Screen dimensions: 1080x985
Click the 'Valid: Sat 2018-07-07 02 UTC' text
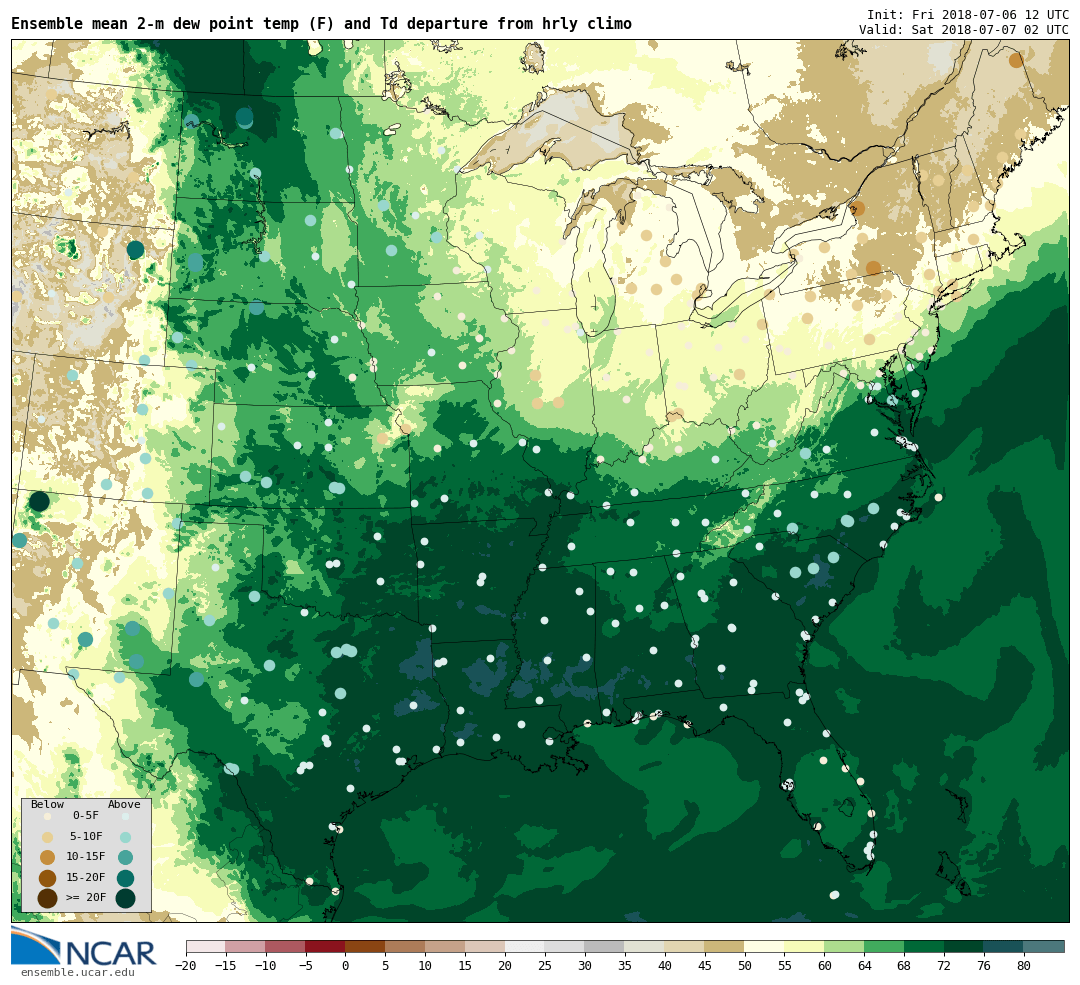click(964, 30)
